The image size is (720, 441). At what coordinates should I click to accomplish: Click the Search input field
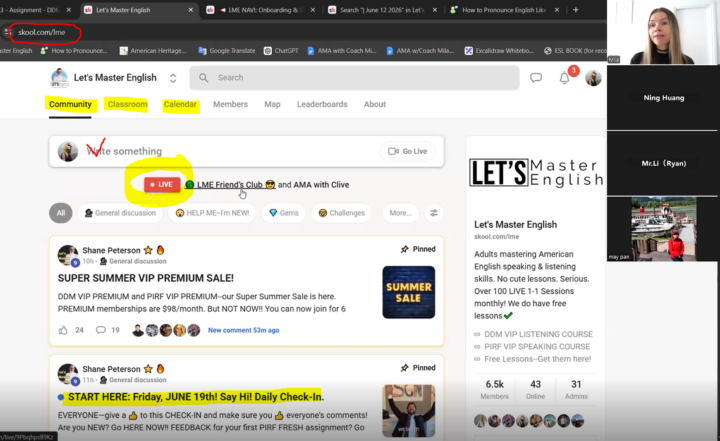(x=354, y=78)
